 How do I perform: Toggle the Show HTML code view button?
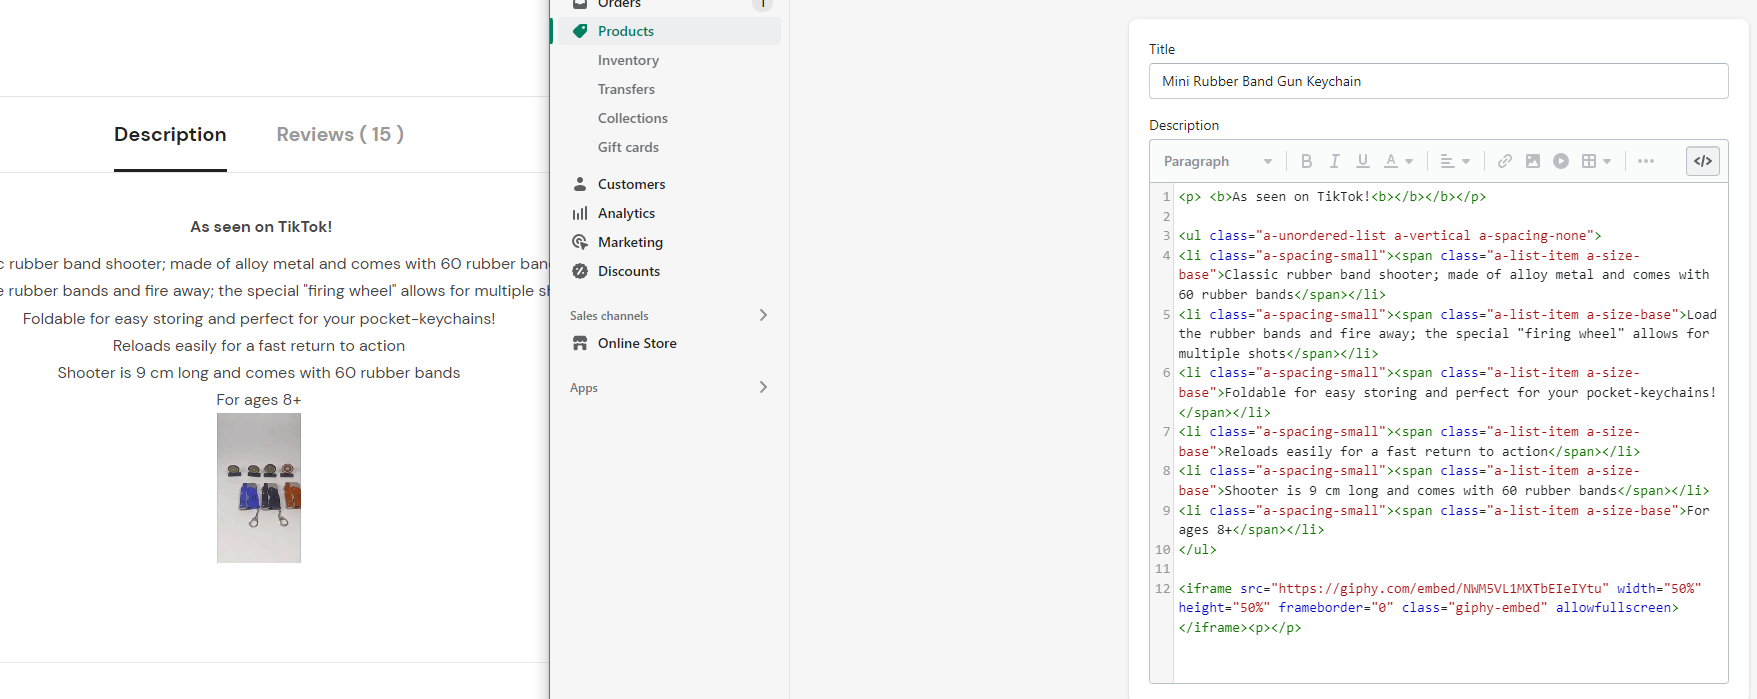click(1703, 161)
